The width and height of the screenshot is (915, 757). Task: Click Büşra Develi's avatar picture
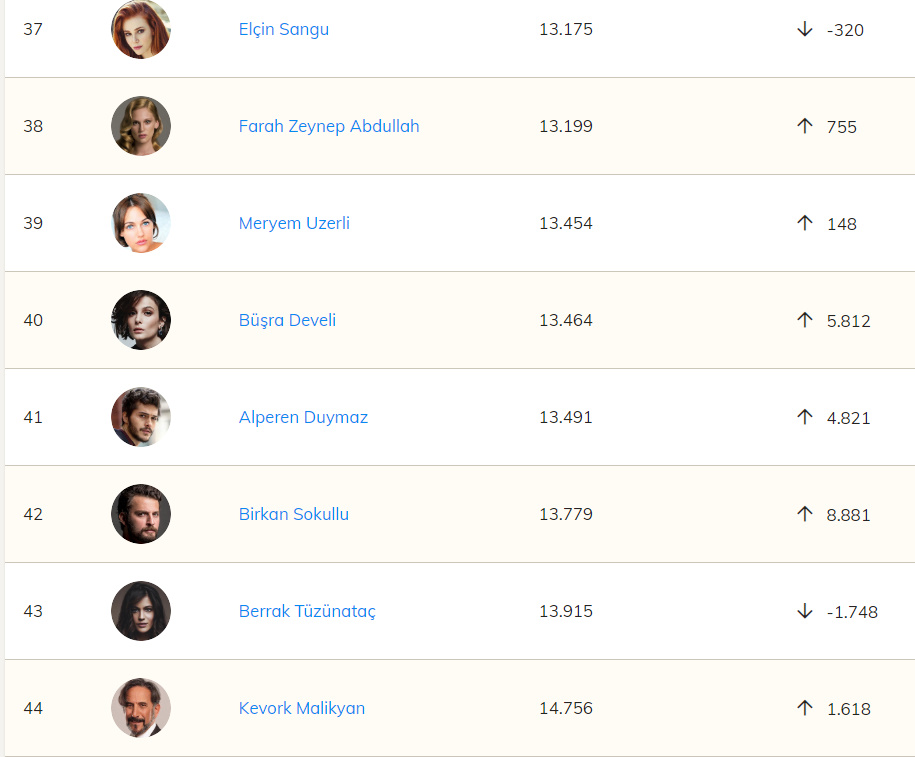(x=141, y=320)
